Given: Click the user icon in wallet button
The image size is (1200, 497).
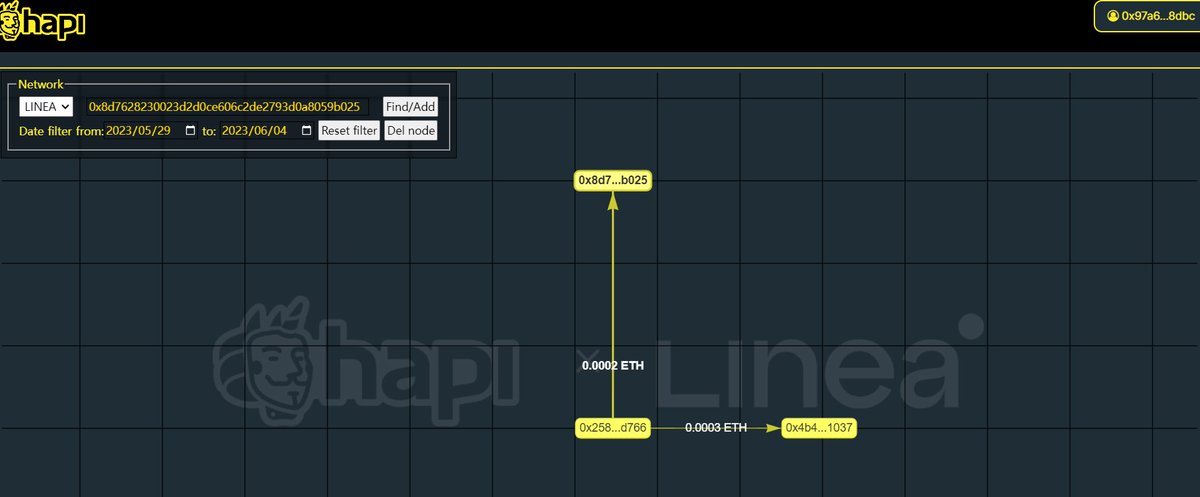Looking at the screenshot, I should (1113, 16).
